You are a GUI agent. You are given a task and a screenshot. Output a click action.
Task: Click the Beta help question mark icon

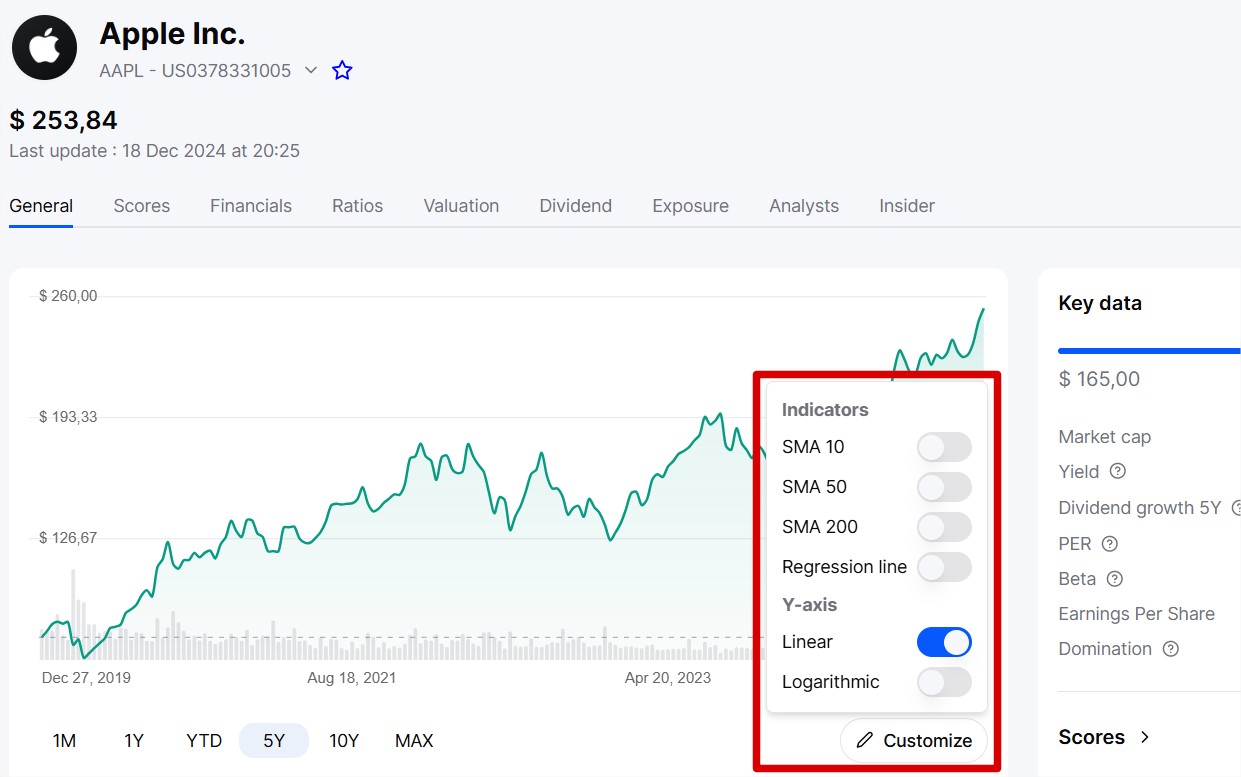click(1115, 579)
